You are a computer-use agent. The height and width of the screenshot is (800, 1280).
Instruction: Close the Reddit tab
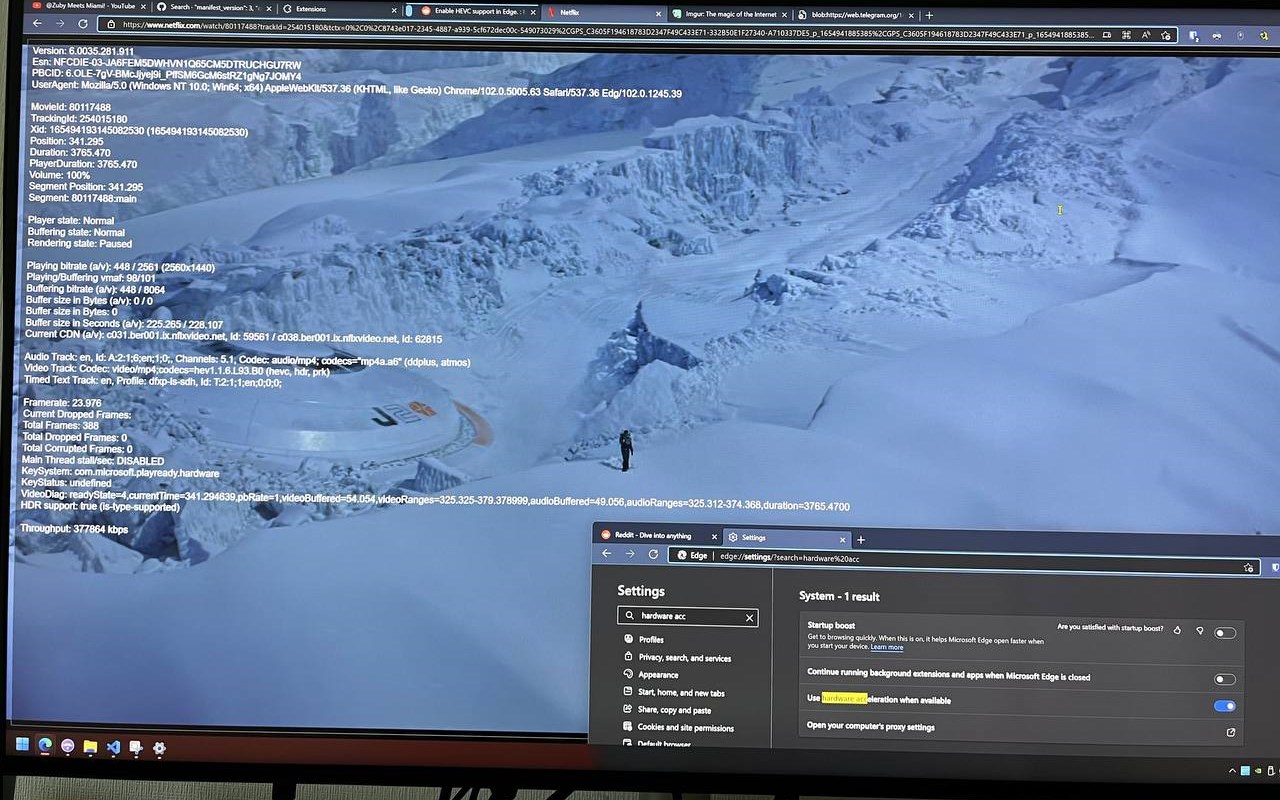click(x=712, y=536)
